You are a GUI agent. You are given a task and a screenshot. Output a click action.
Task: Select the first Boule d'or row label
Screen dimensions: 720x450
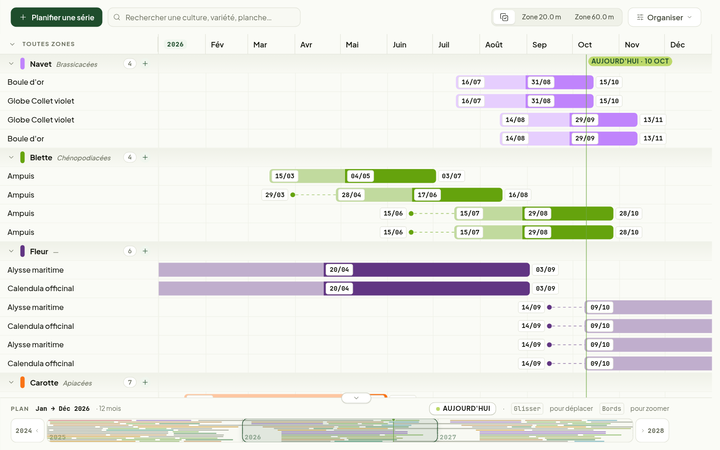click(x=26, y=82)
